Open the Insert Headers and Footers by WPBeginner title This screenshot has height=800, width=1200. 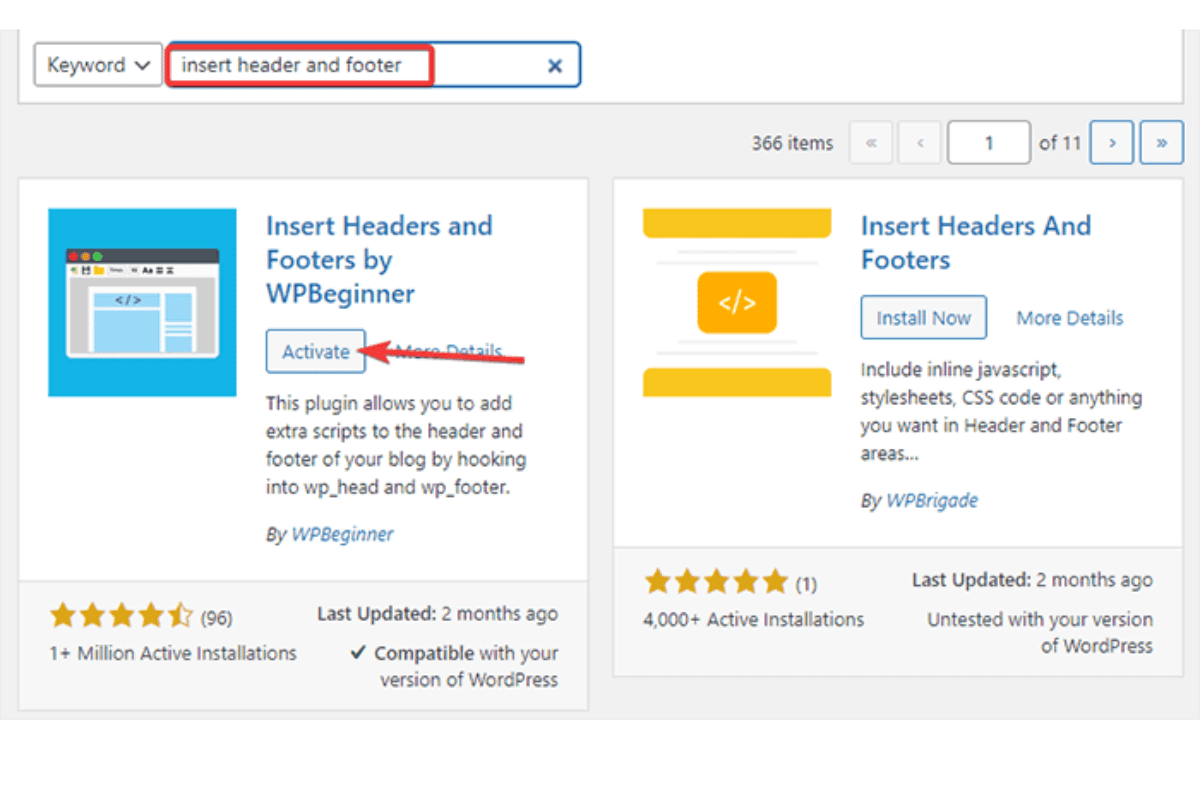coord(379,260)
